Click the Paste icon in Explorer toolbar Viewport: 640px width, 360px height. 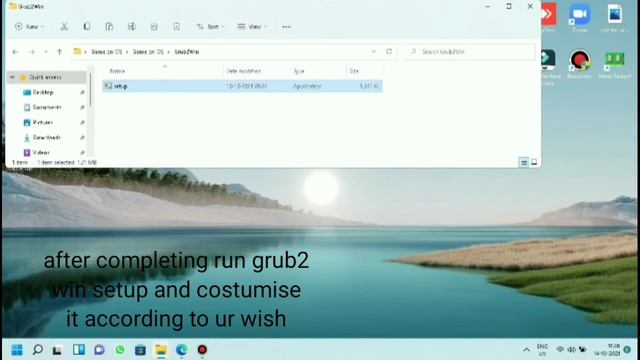109,27
